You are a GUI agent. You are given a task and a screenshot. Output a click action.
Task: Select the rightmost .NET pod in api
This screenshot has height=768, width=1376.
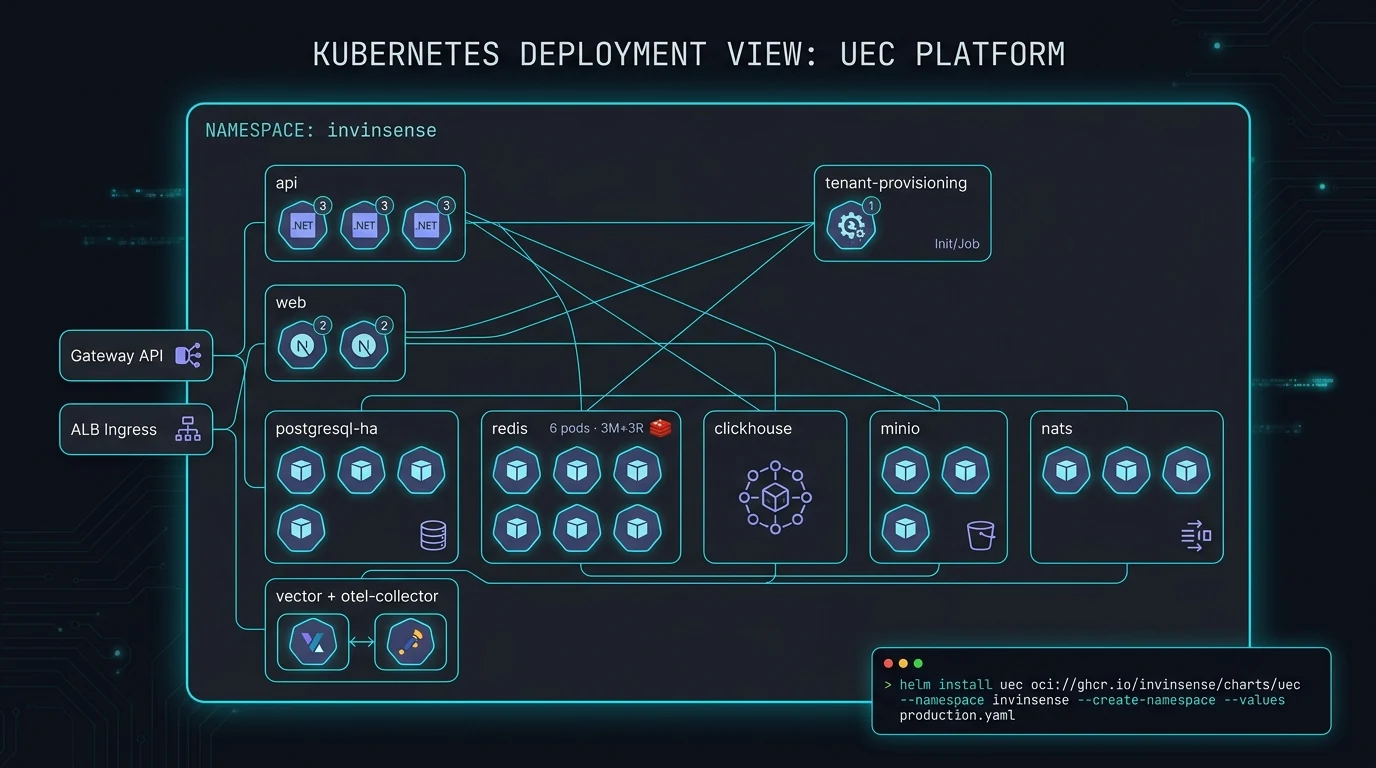[x=427, y=225]
